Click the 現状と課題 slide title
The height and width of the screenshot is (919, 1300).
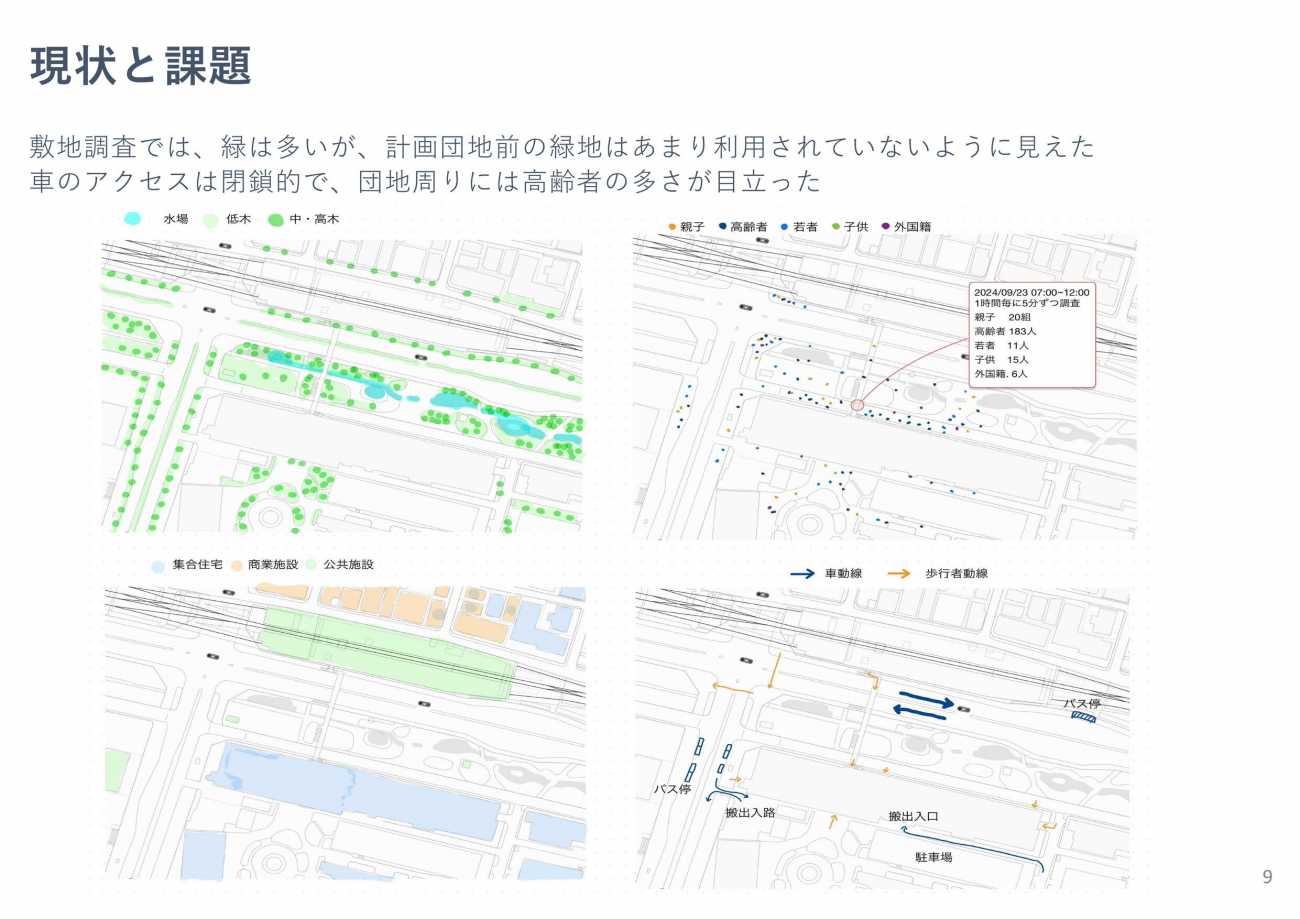click(141, 67)
